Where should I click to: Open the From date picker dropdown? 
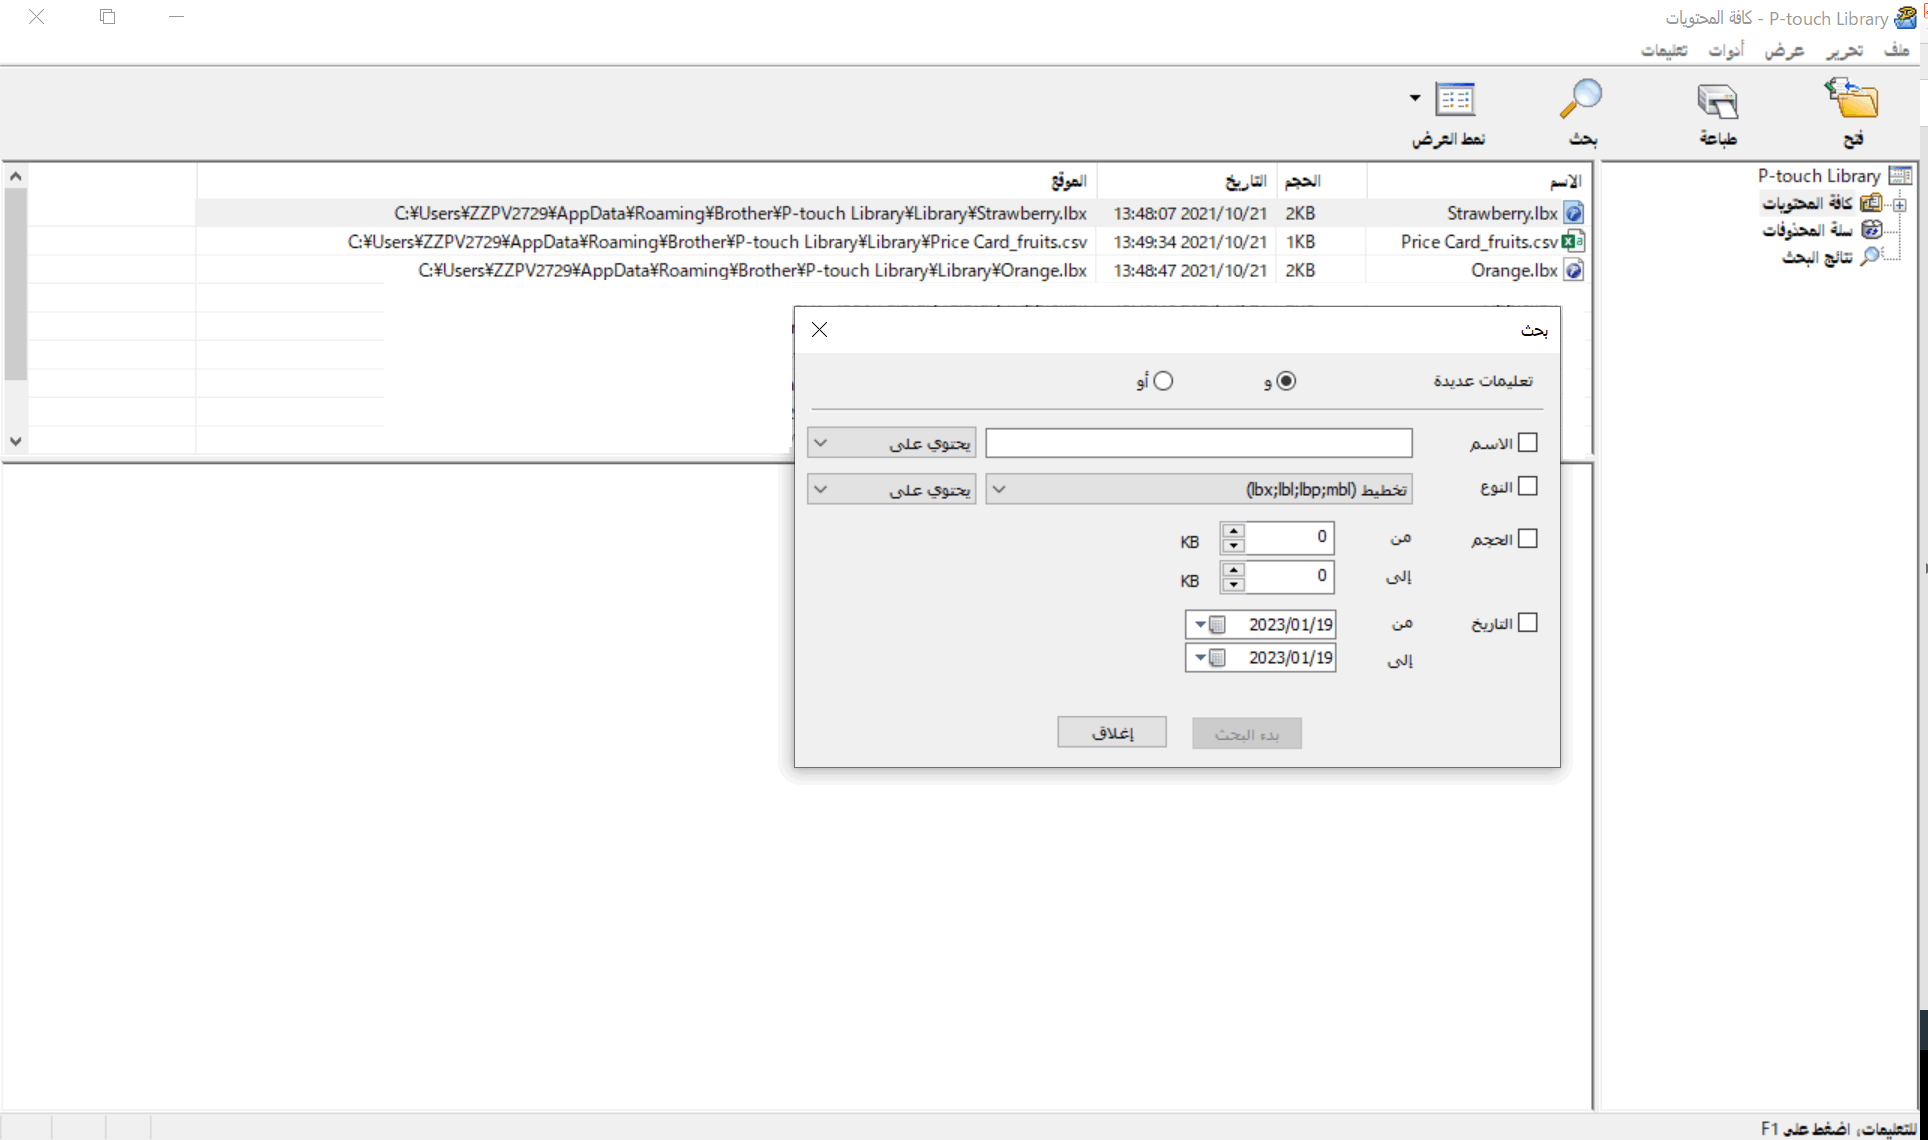1201,625
